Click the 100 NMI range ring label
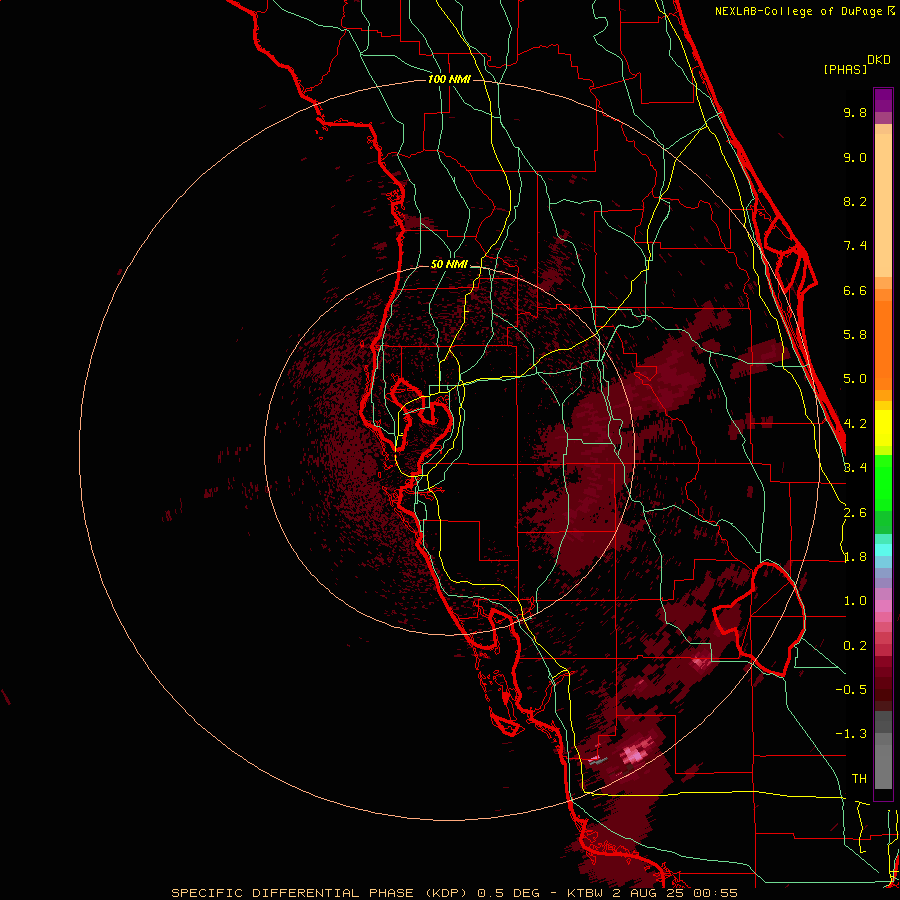 [x=449, y=79]
